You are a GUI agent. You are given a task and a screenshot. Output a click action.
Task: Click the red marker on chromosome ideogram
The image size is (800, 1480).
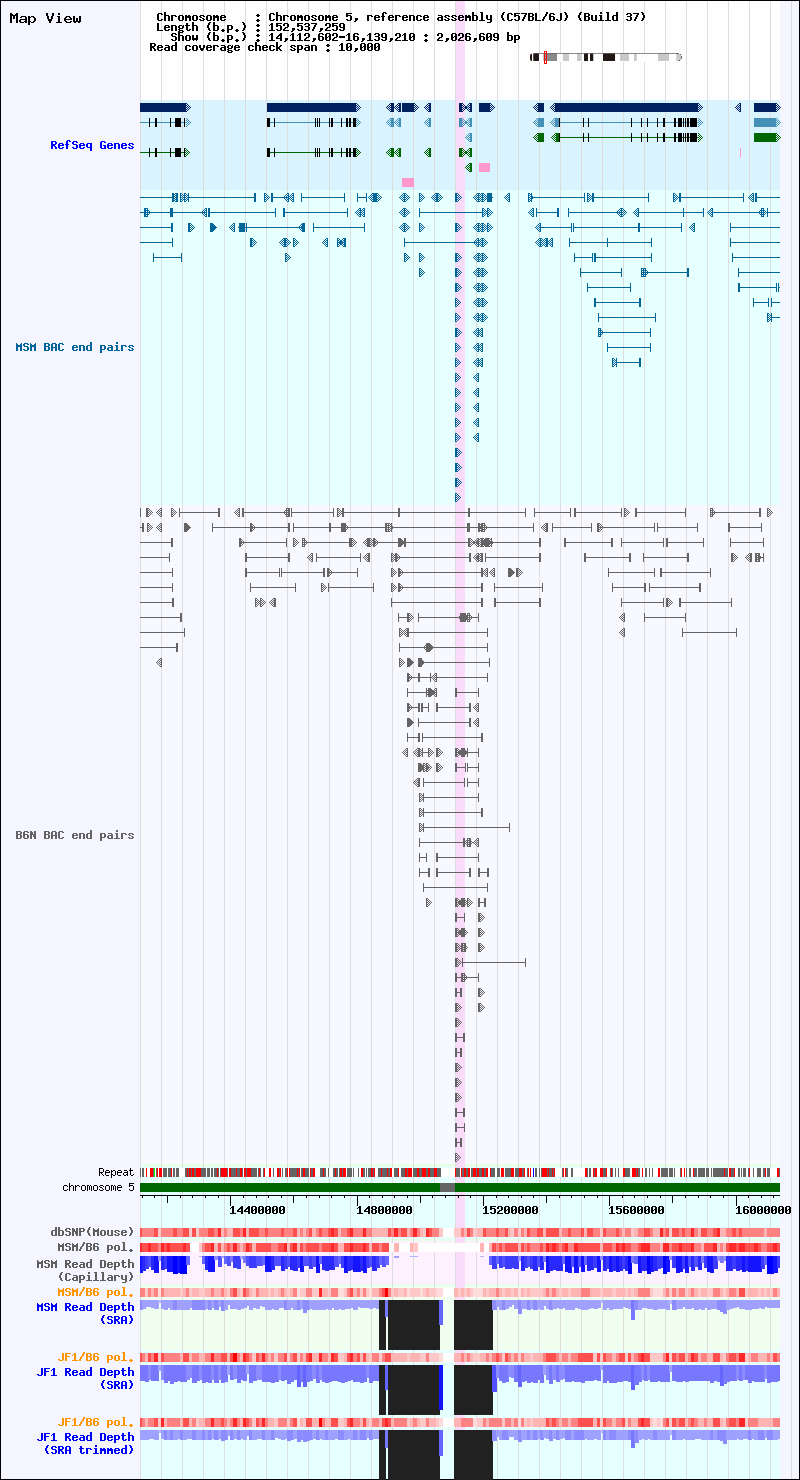pos(545,57)
